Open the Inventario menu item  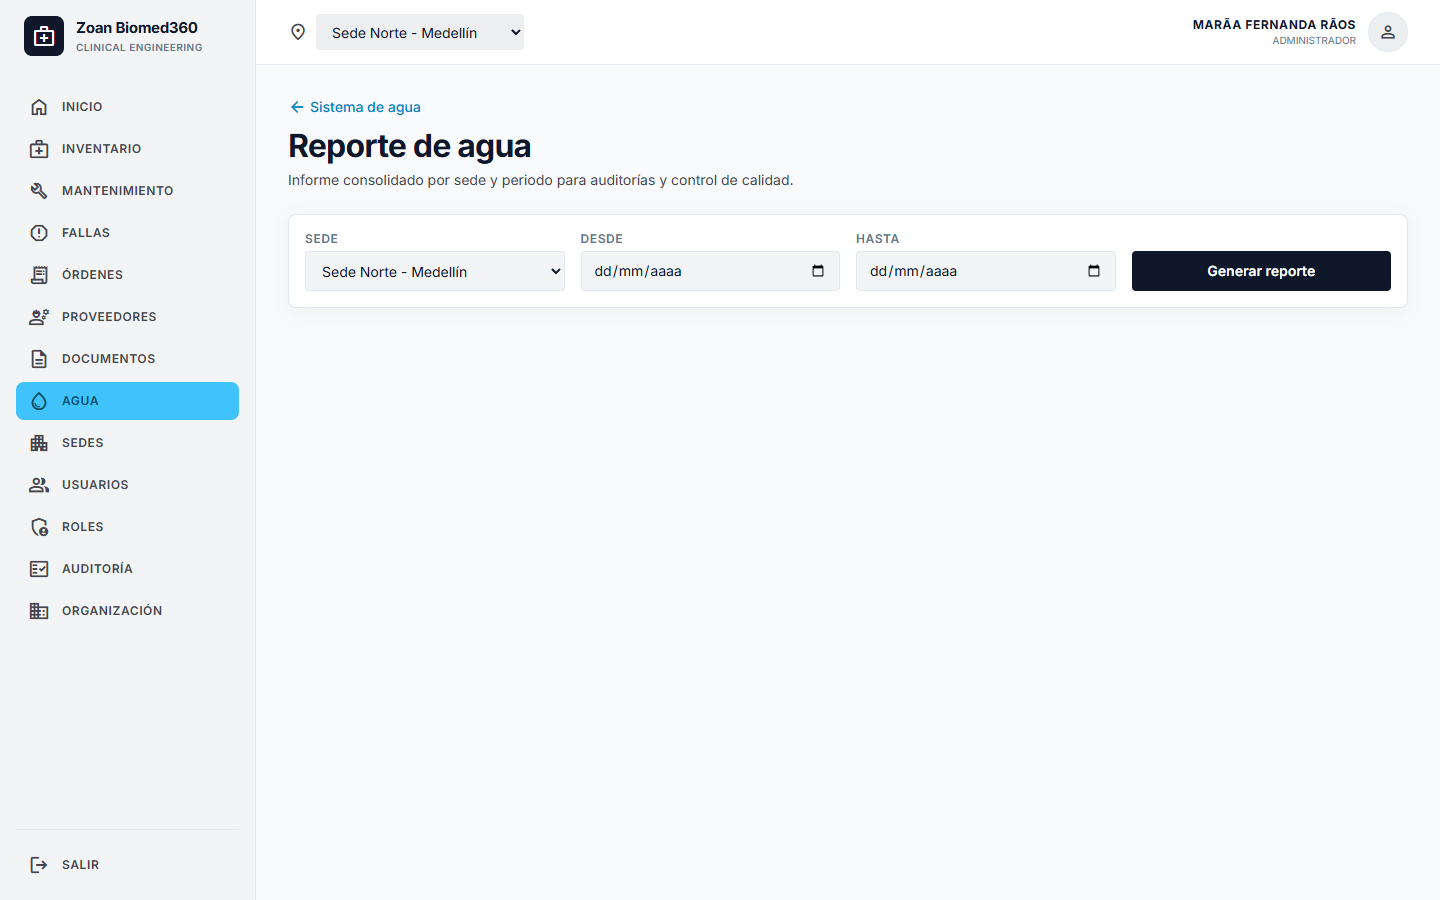coord(127,149)
